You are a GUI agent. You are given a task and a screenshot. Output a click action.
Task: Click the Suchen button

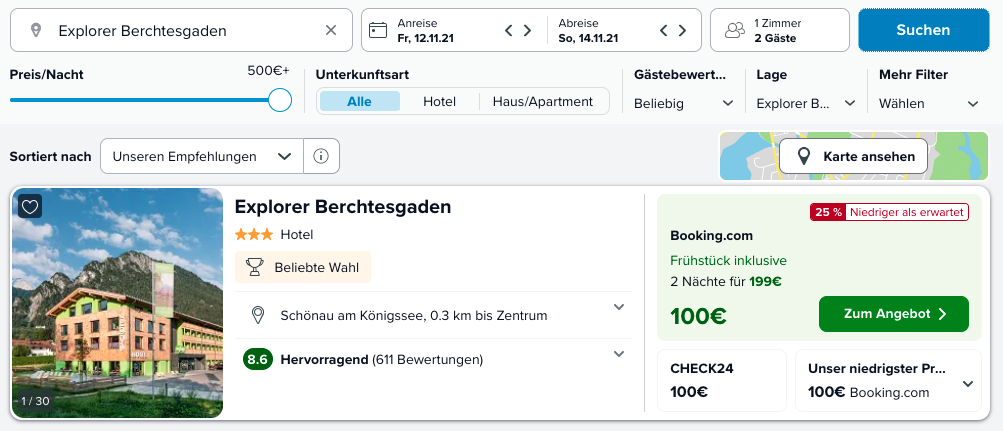(x=923, y=30)
